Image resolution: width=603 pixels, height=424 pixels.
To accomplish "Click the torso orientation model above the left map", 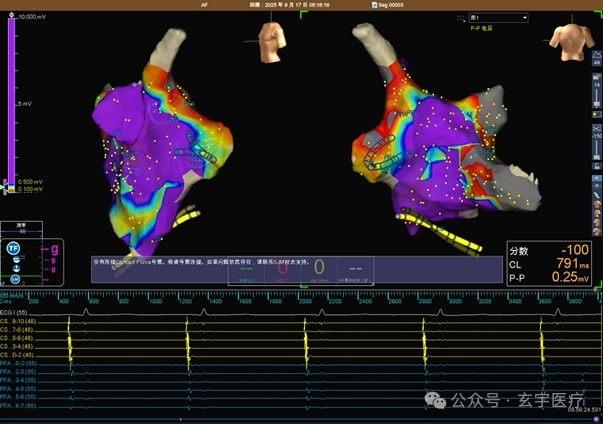I will 272,42.
